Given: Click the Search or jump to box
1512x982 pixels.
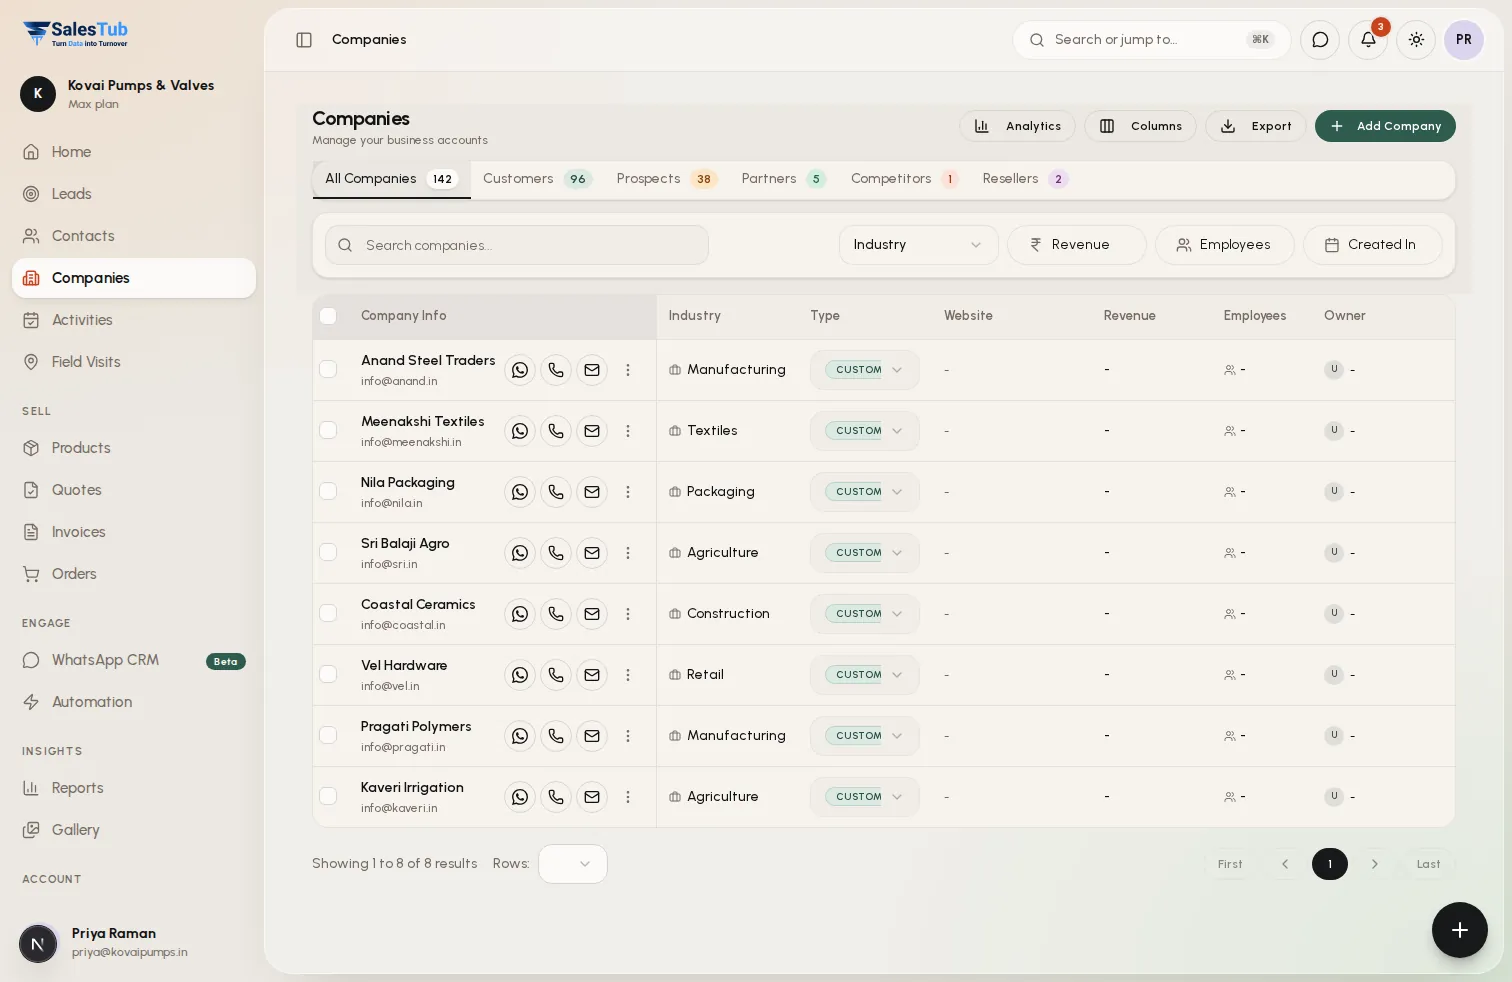Looking at the screenshot, I should tap(1152, 40).
